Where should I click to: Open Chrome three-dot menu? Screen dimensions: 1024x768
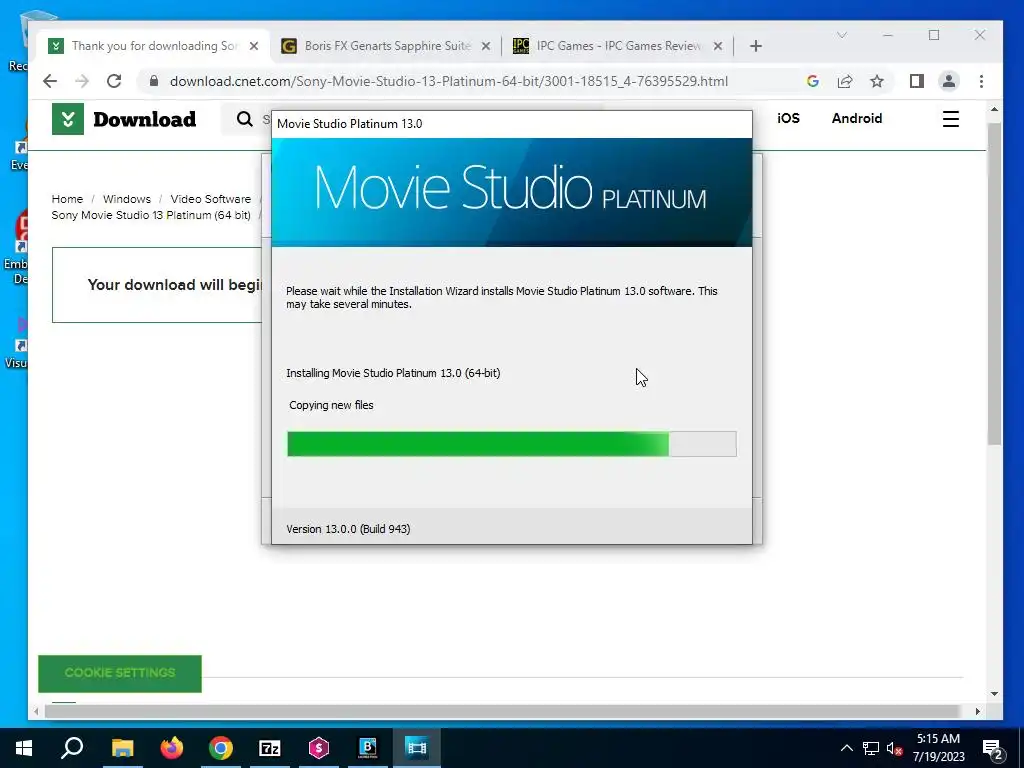pyautogui.click(x=981, y=81)
